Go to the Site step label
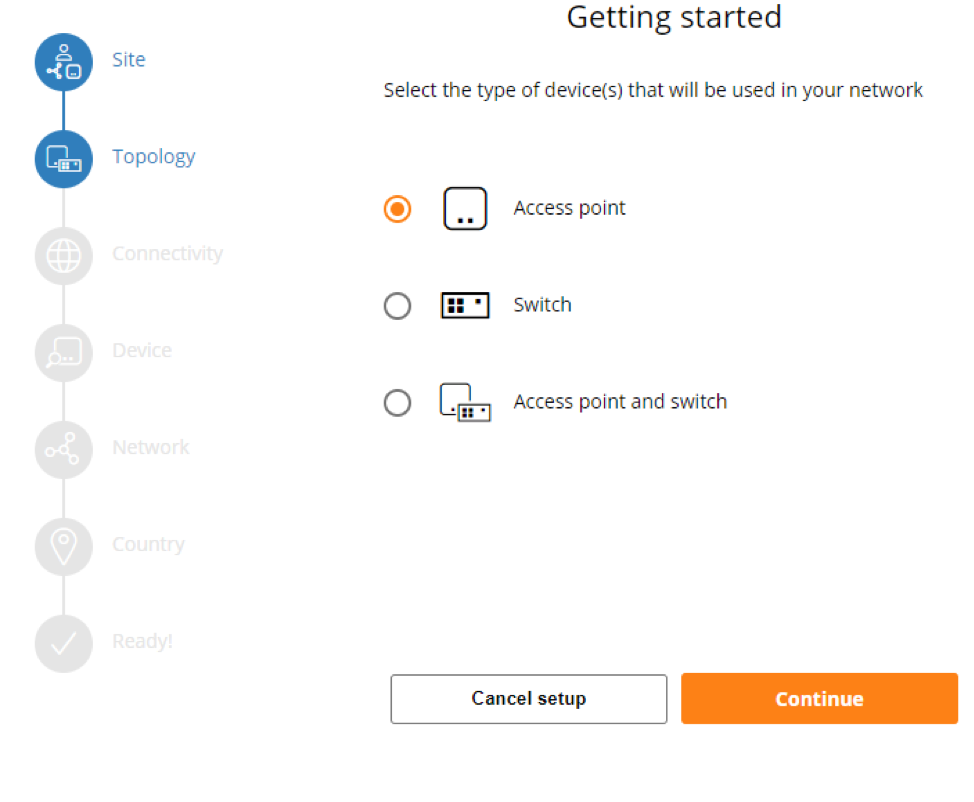974x802 pixels. pyautogui.click(x=129, y=60)
